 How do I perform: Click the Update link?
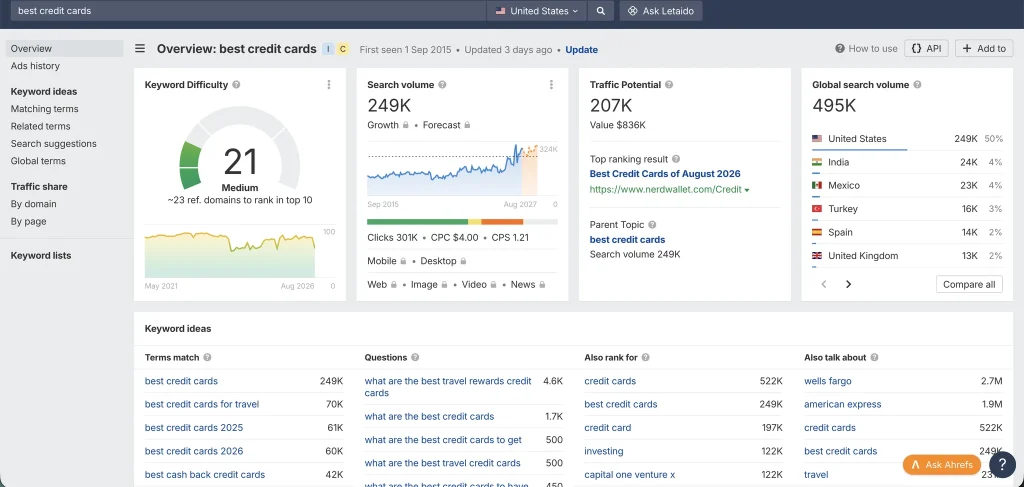[x=581, y=50]
